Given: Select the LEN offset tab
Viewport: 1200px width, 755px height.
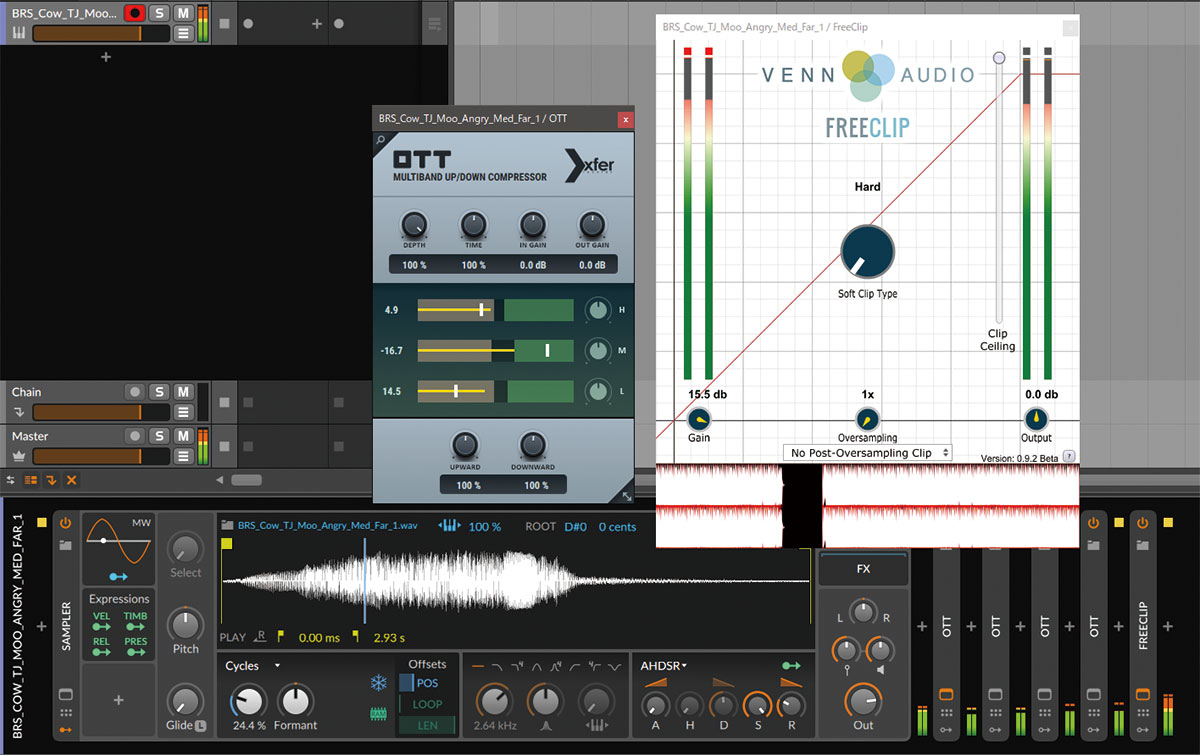Looking at the screenshot, I should [x=426, y=725].
